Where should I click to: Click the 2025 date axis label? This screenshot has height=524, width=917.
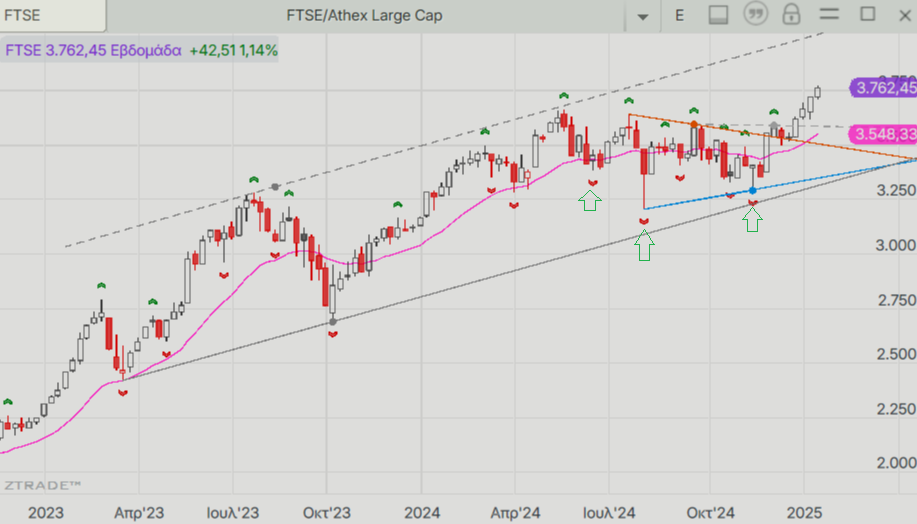pyautogui.click(x=804, y=513)
